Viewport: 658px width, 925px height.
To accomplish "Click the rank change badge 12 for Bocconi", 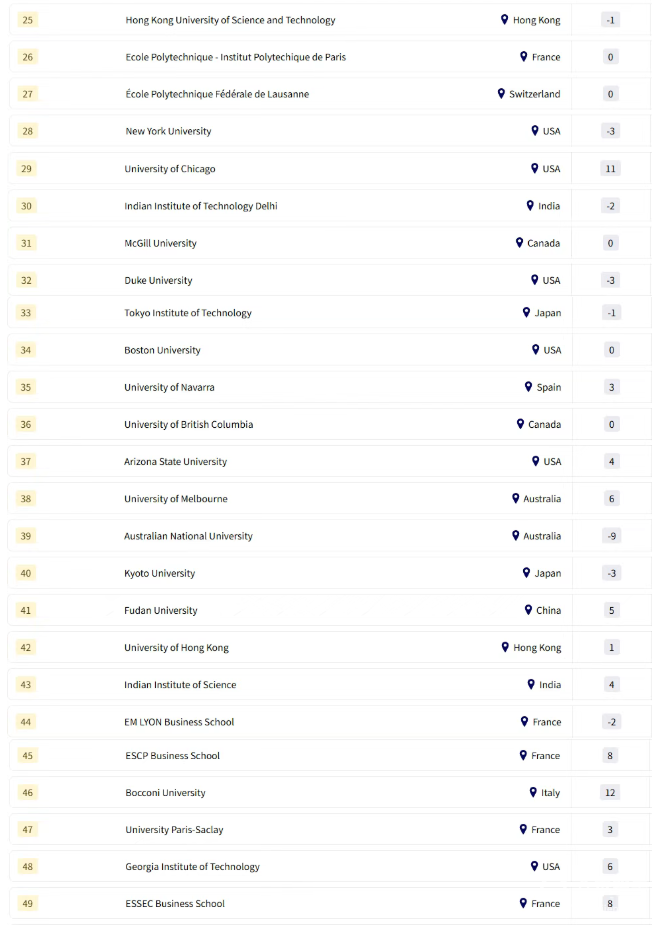I will tap(610, 792).
